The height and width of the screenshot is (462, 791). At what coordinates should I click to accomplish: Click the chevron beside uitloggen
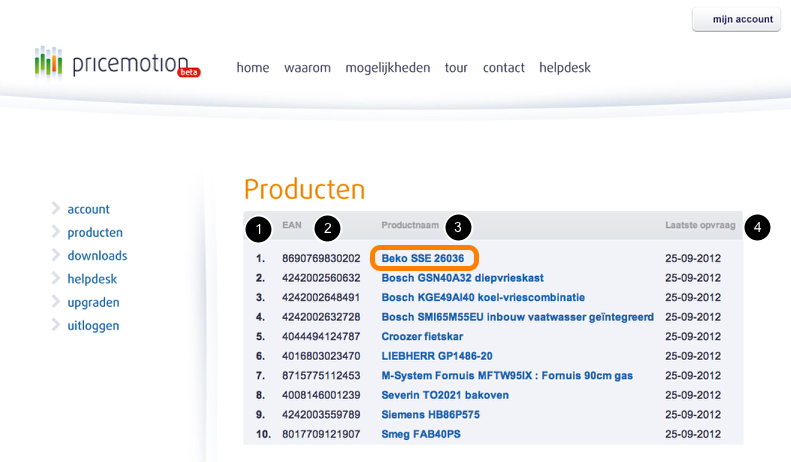(55, 324)
